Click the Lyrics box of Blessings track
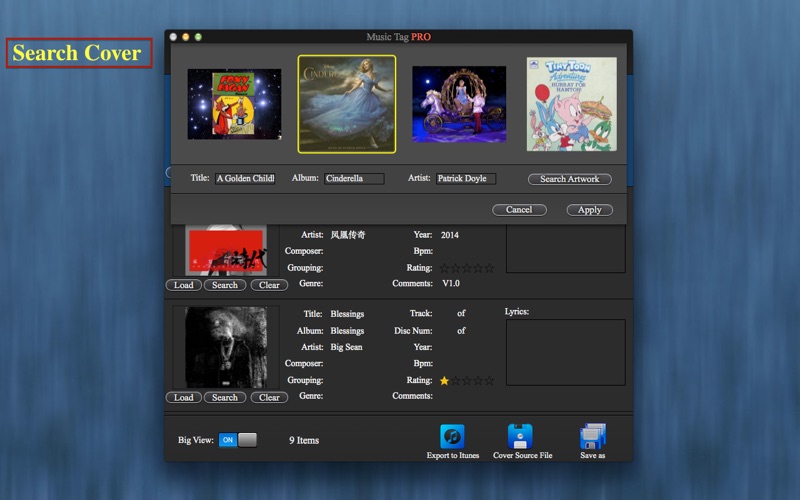Viewport: 800px width, 500px height. (x=565, y=352)
